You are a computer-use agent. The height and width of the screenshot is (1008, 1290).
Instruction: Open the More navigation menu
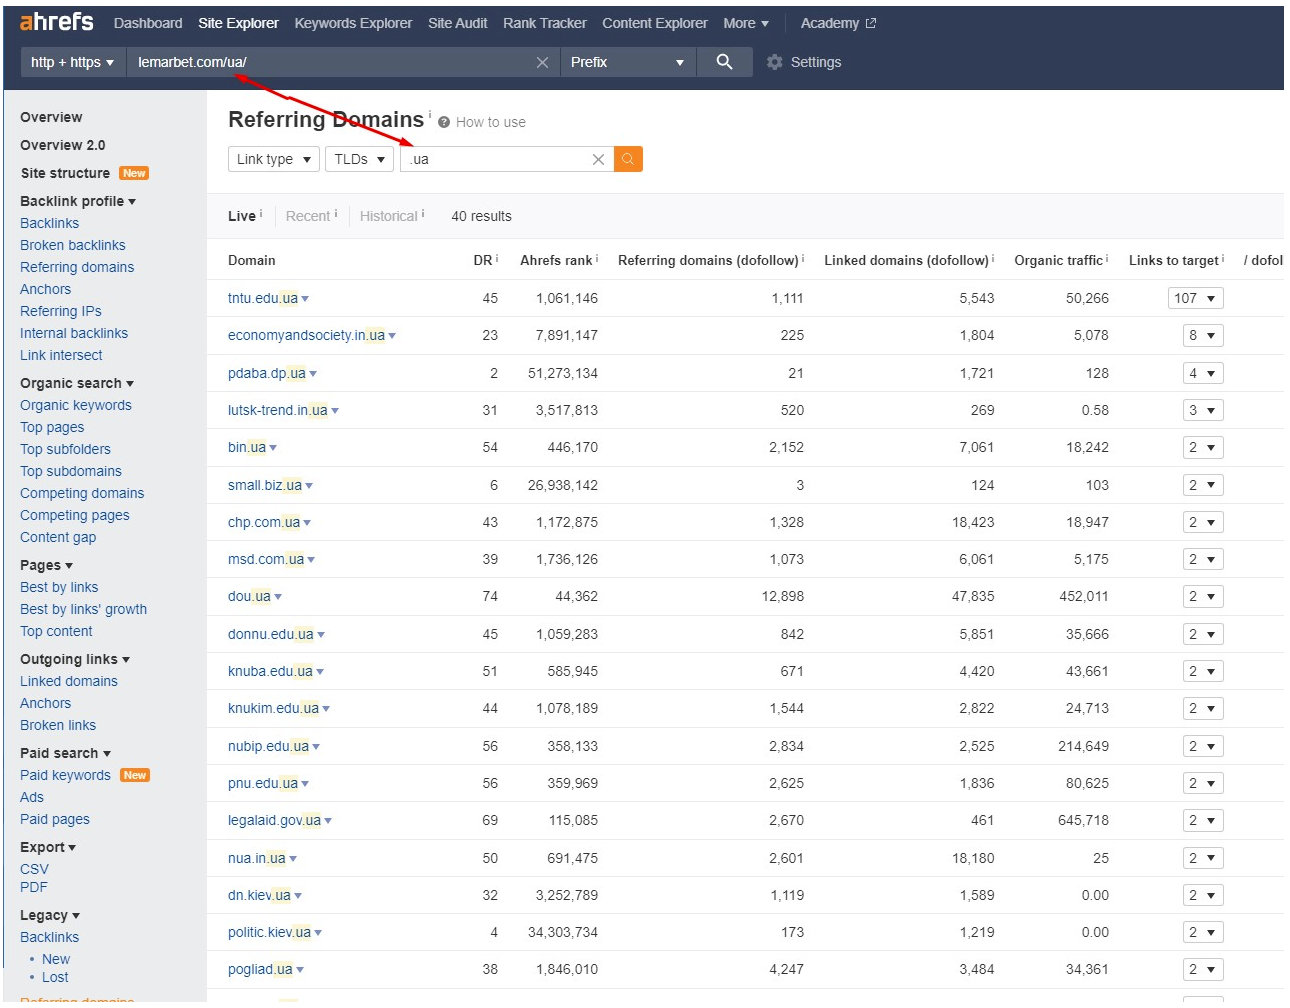[746, 22]
